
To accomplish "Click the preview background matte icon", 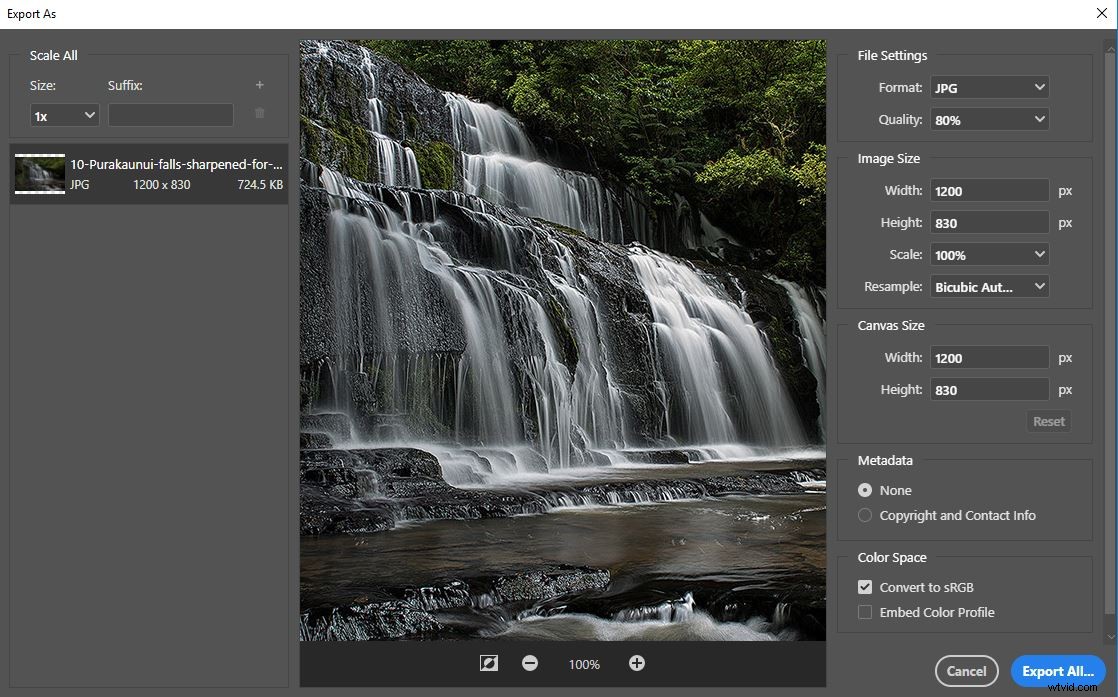I will click(x=488, y=662).
